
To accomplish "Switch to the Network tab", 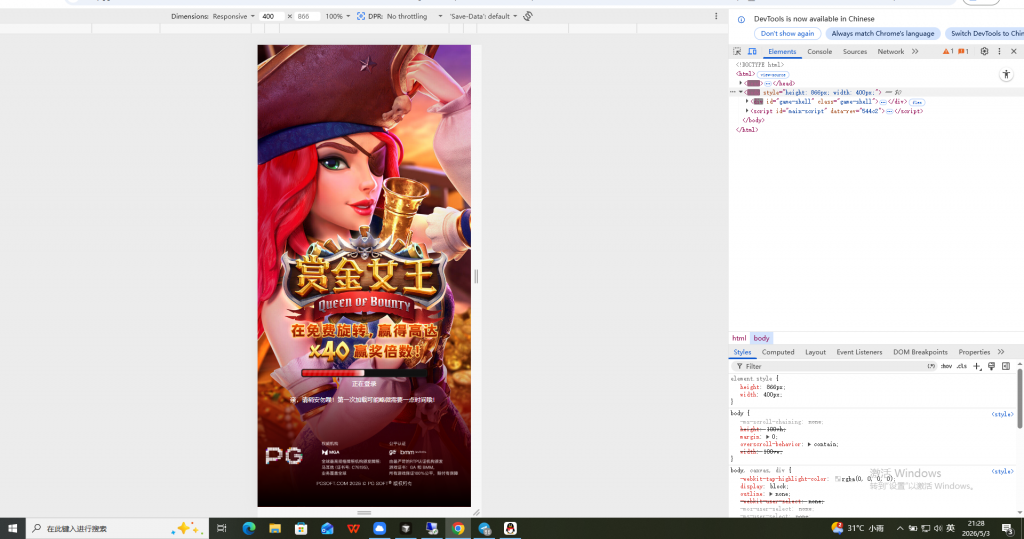I will [x=891, y=52].
